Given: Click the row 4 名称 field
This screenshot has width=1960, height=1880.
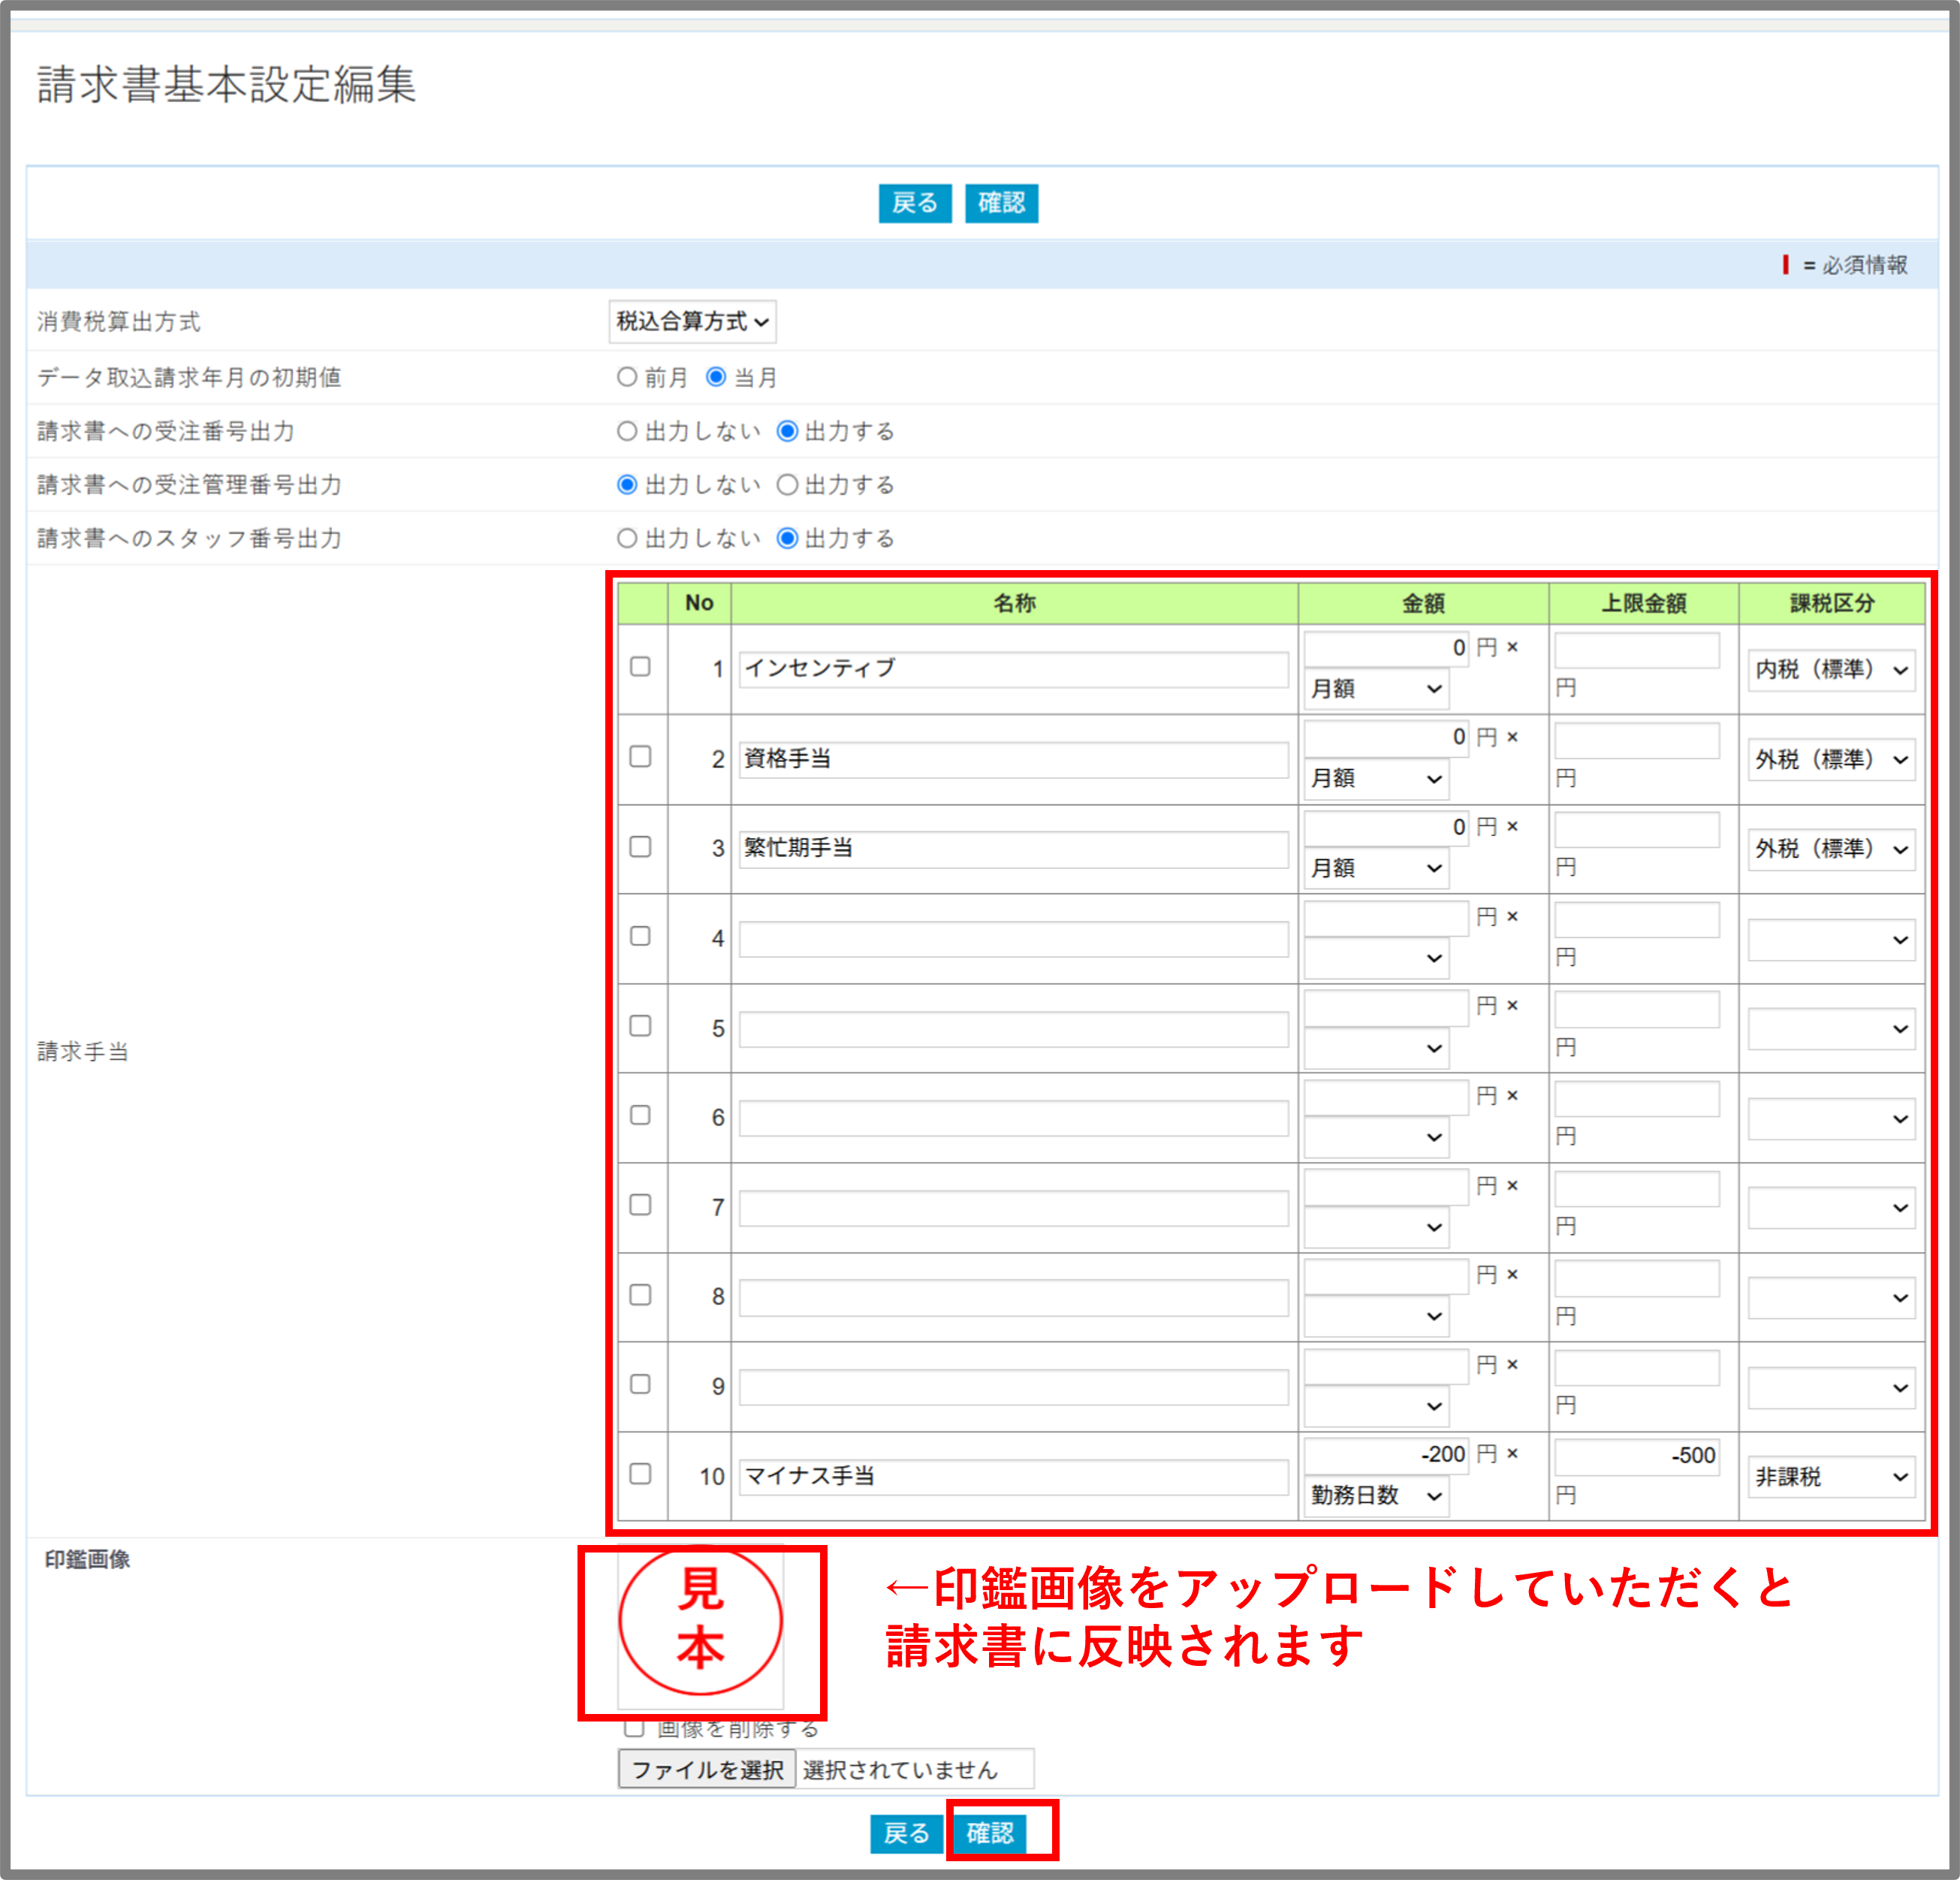Looking at the screenshot, I should tap(1013, 939).
